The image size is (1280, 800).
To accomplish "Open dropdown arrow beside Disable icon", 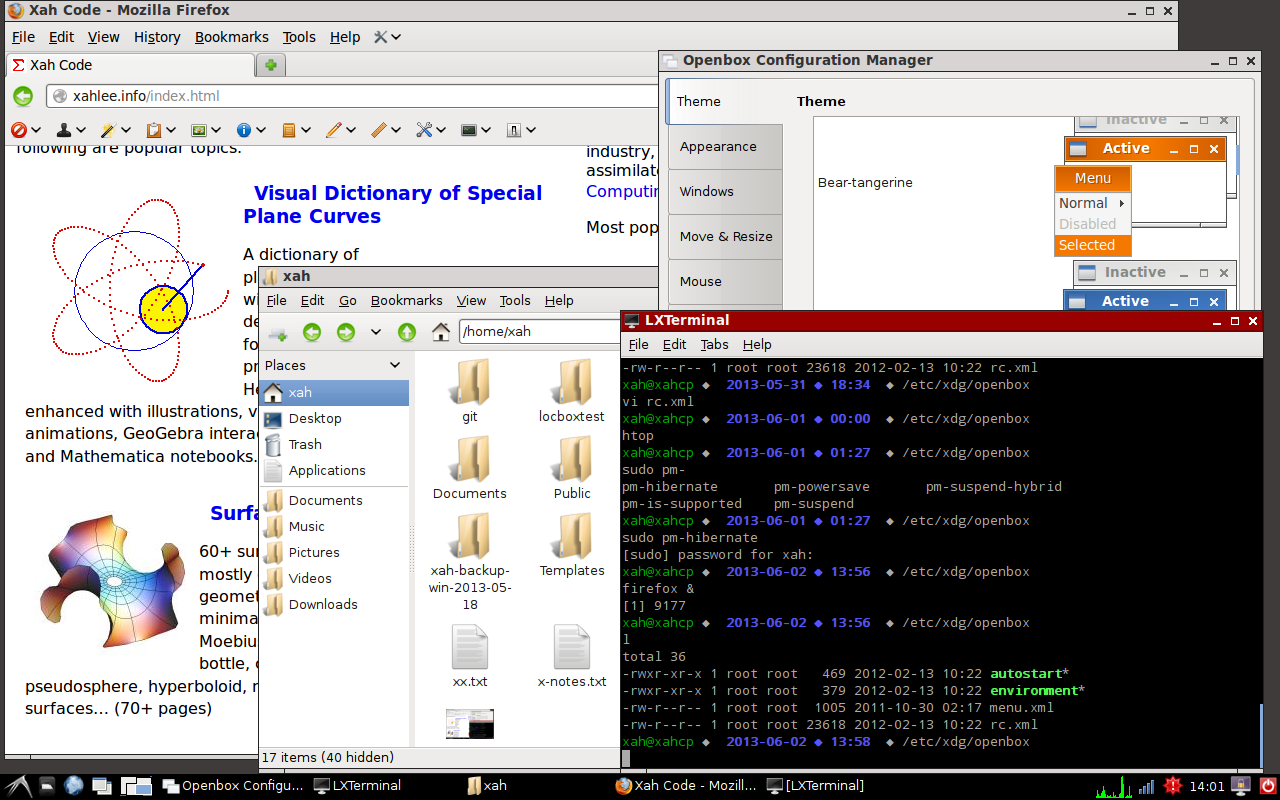I will pyautogui.click(x=36, y=130).
